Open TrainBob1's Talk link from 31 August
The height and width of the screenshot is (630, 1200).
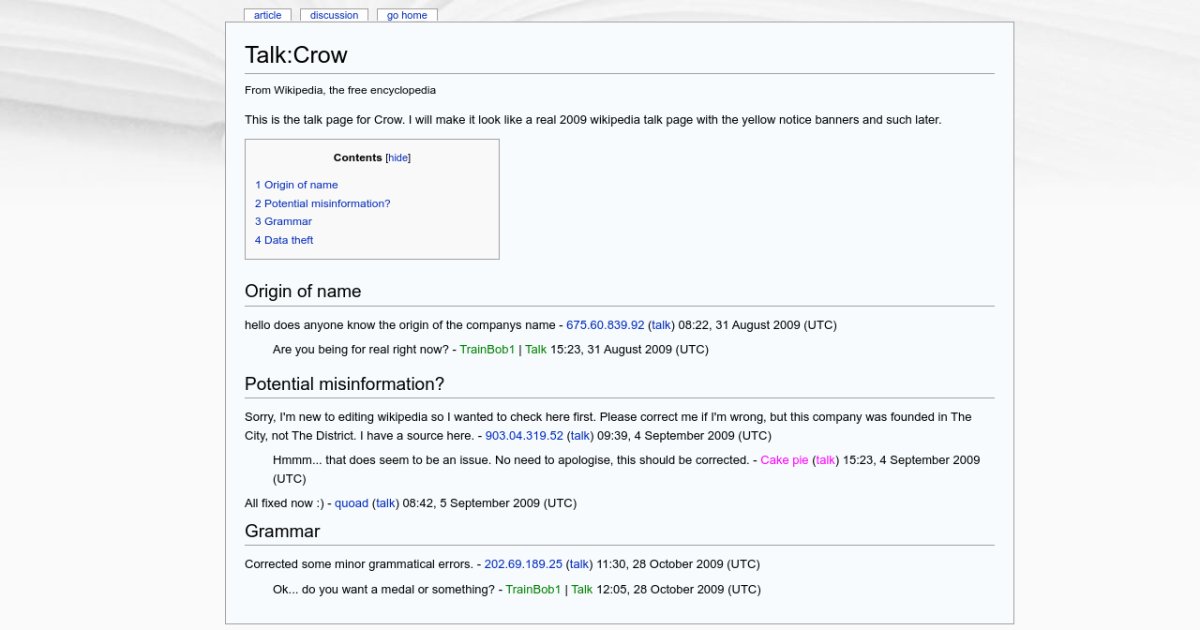(536, 349)
